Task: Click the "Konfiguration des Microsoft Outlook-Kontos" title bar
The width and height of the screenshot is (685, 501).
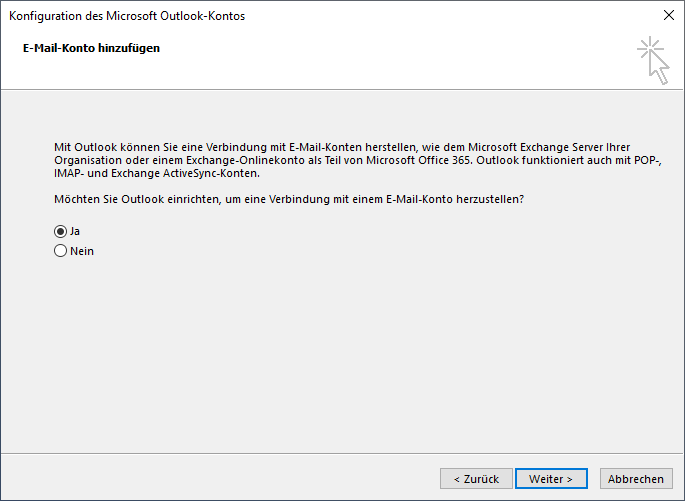Action: (x=127, y=16)
